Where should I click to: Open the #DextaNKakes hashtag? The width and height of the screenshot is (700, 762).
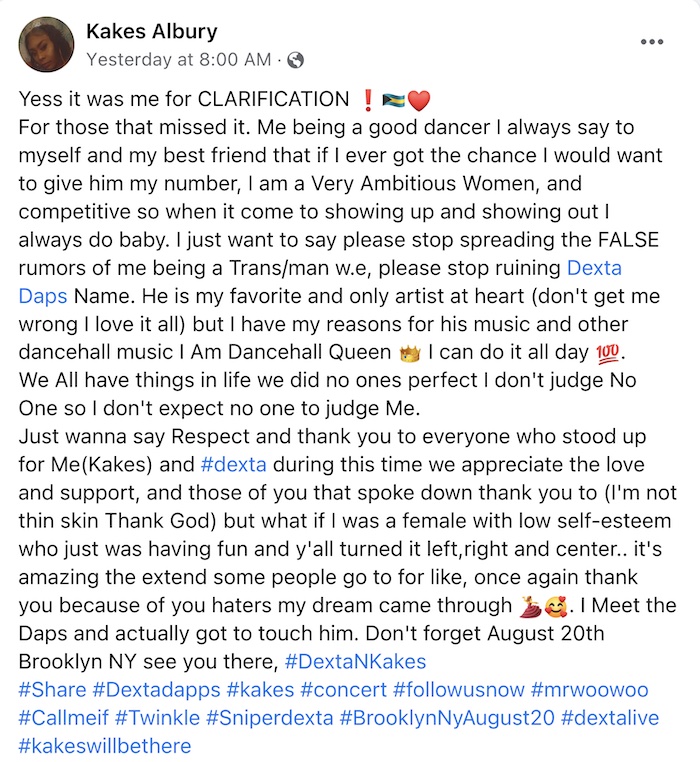pos(355,662)
